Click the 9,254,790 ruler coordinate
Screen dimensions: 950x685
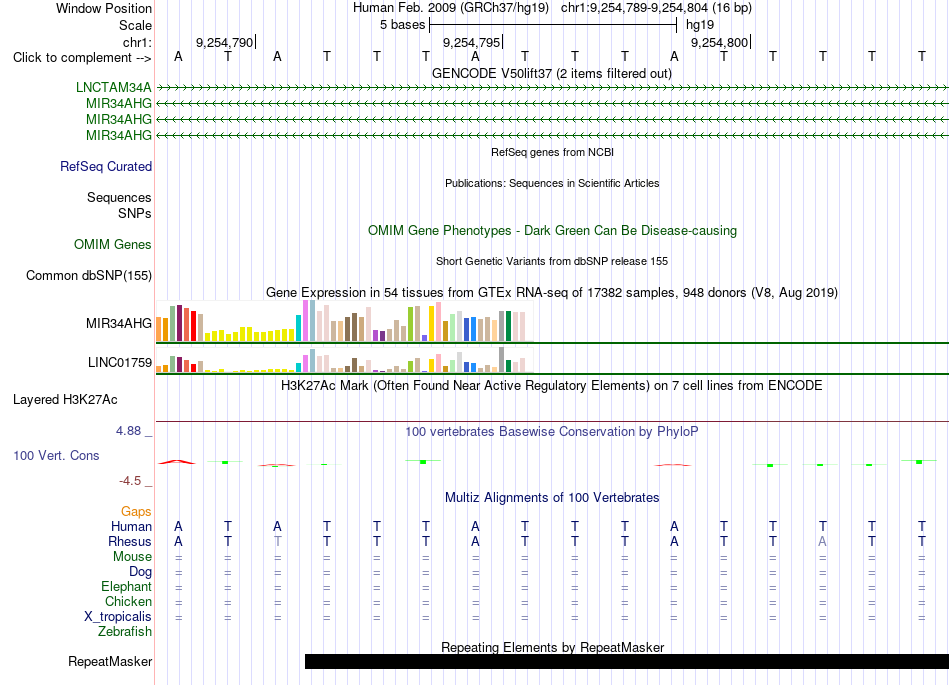pyautogui.click(x=224, y=42)
